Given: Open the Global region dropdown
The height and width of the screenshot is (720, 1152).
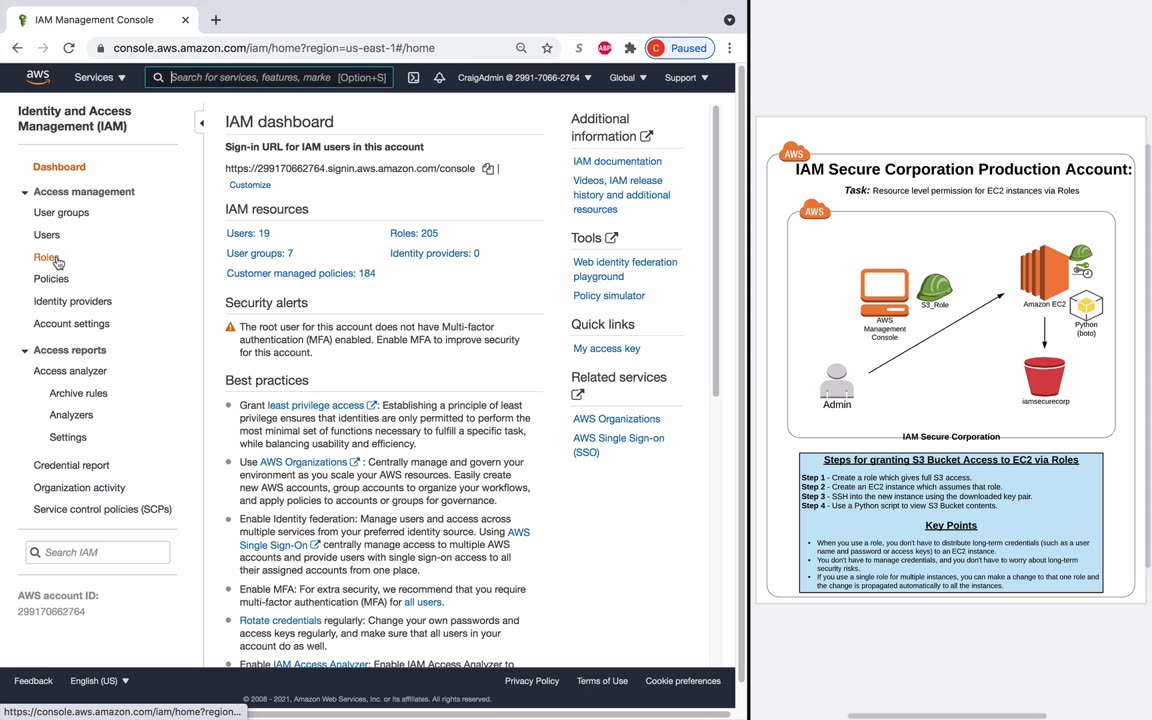Looking at the screenshot, I should (x=627, y=77).
